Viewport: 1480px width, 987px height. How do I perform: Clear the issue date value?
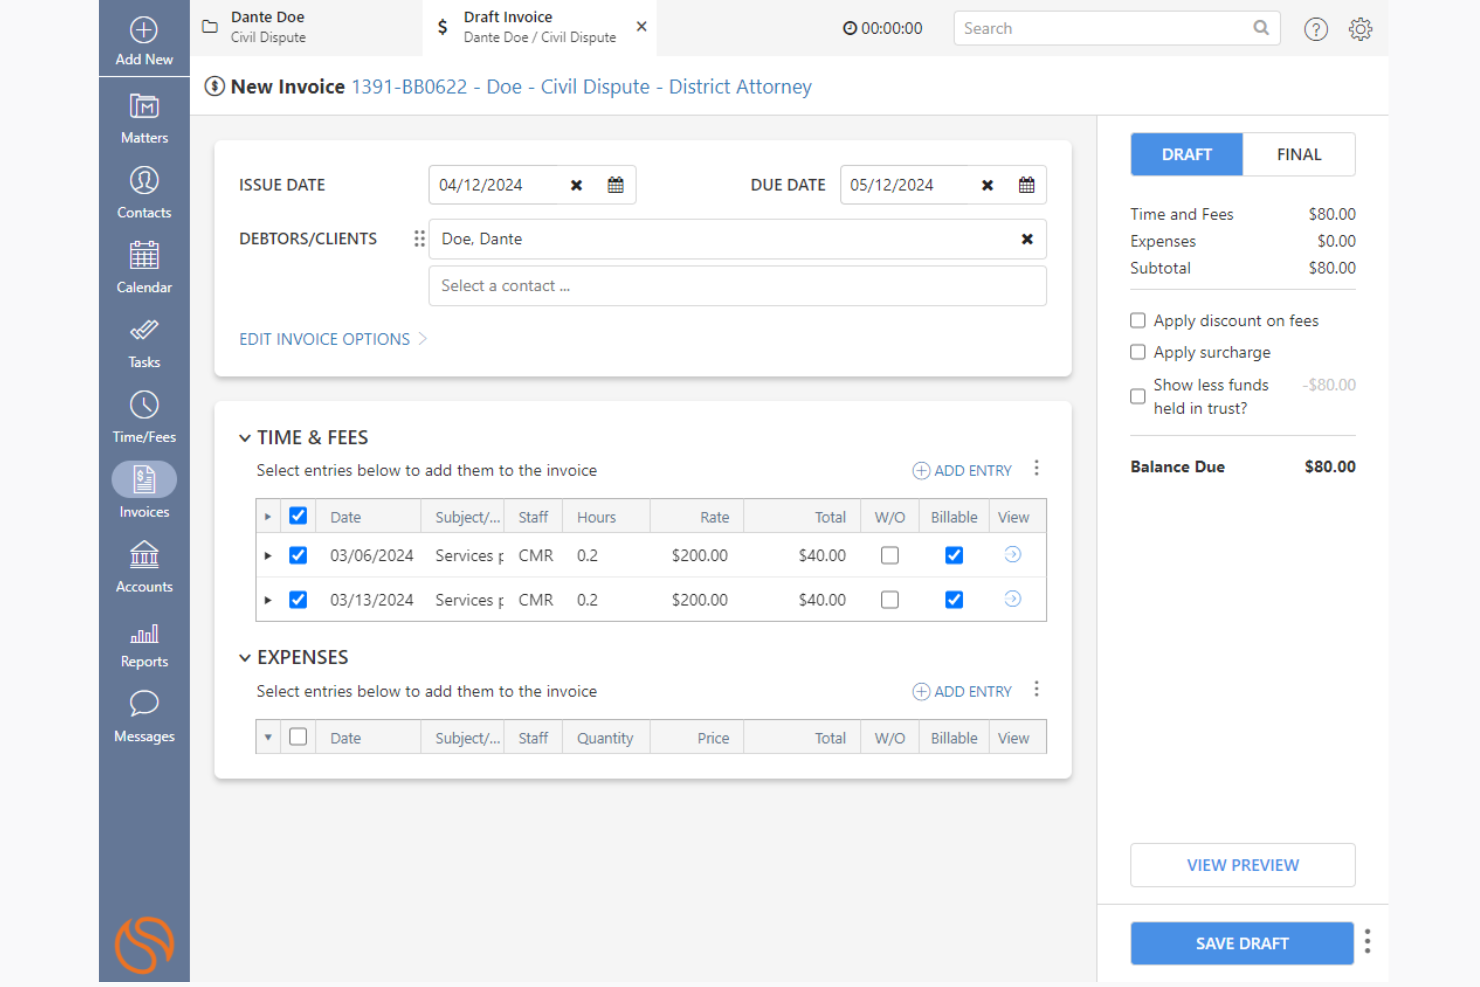coord(576,185)
